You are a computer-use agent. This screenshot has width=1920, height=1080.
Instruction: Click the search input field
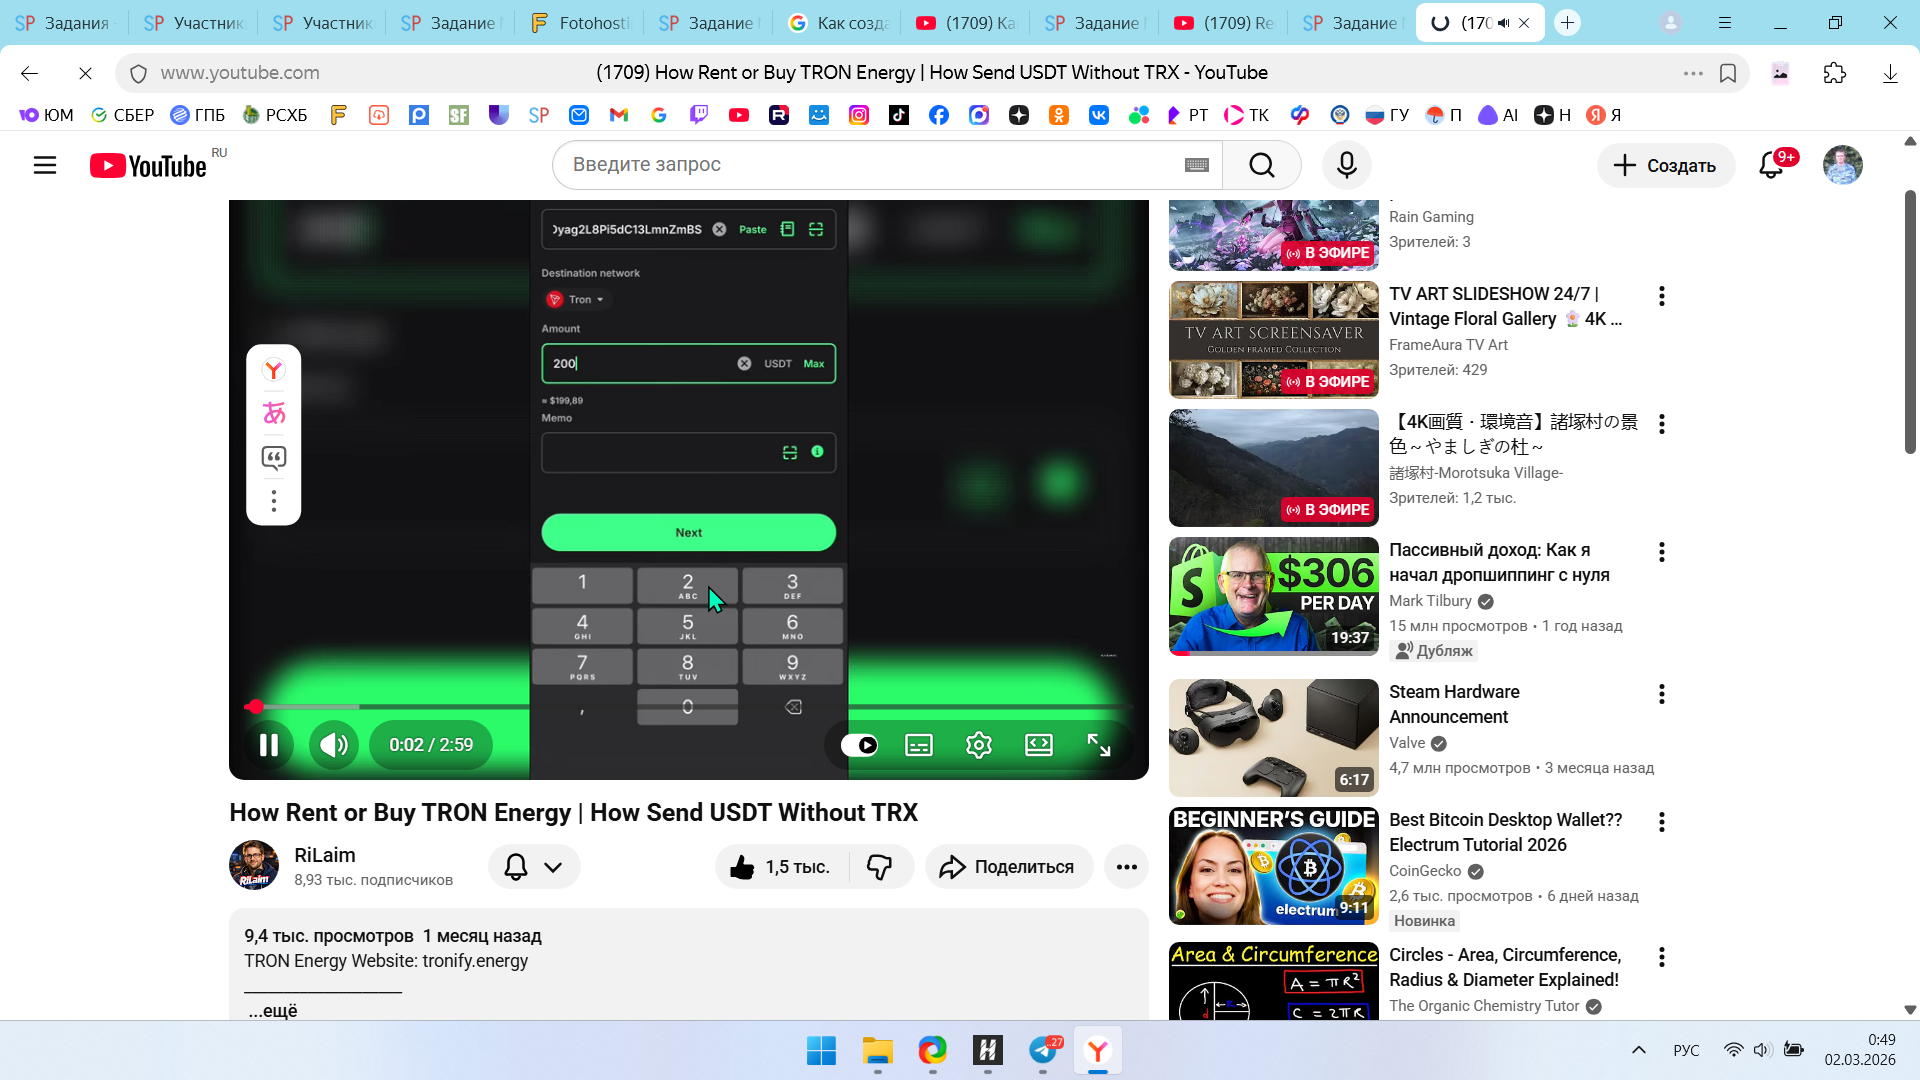(860, 165)
